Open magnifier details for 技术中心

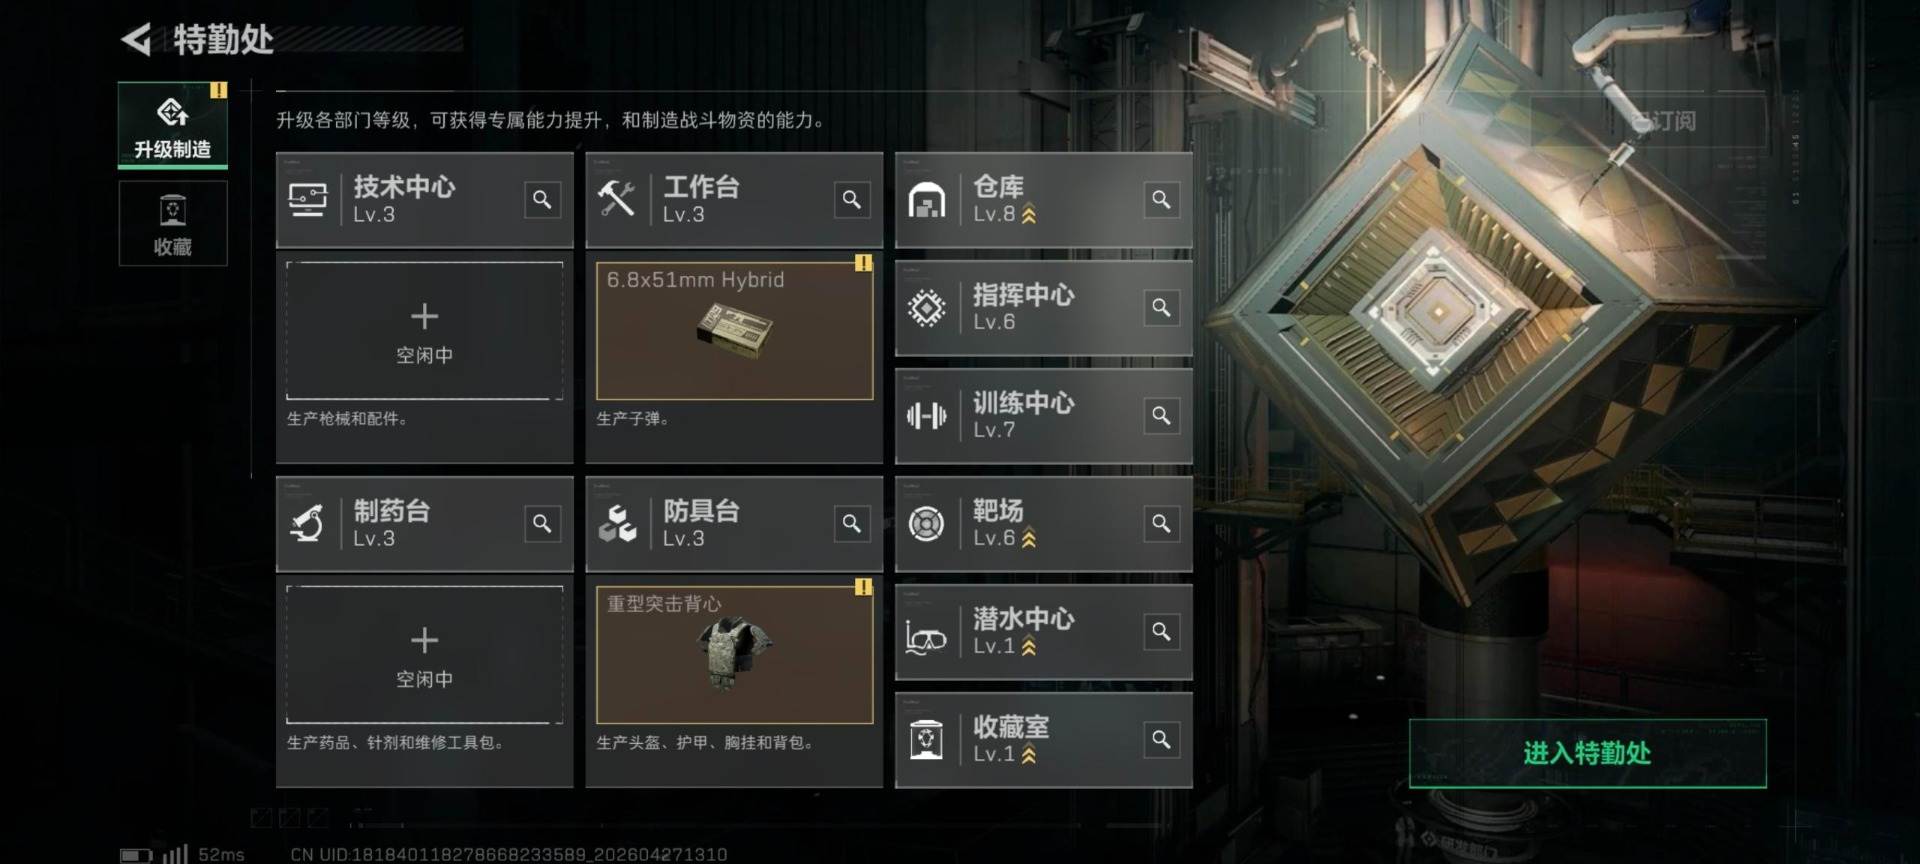pyautogui.click(x=542, y=199)
